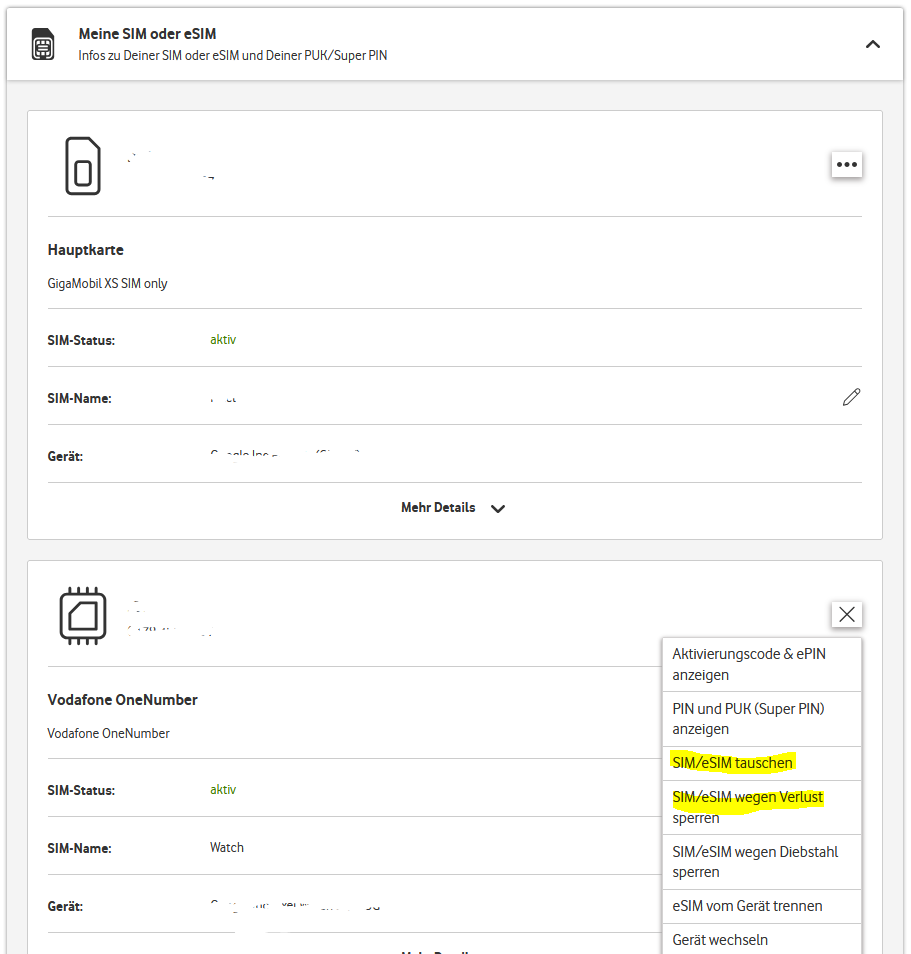
Task: Close the OneNumber options menu with X
Action: [x=846, y=614]
